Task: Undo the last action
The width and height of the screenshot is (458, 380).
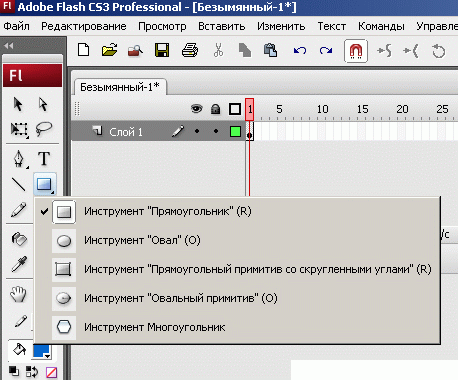Action: click(300, 51)
